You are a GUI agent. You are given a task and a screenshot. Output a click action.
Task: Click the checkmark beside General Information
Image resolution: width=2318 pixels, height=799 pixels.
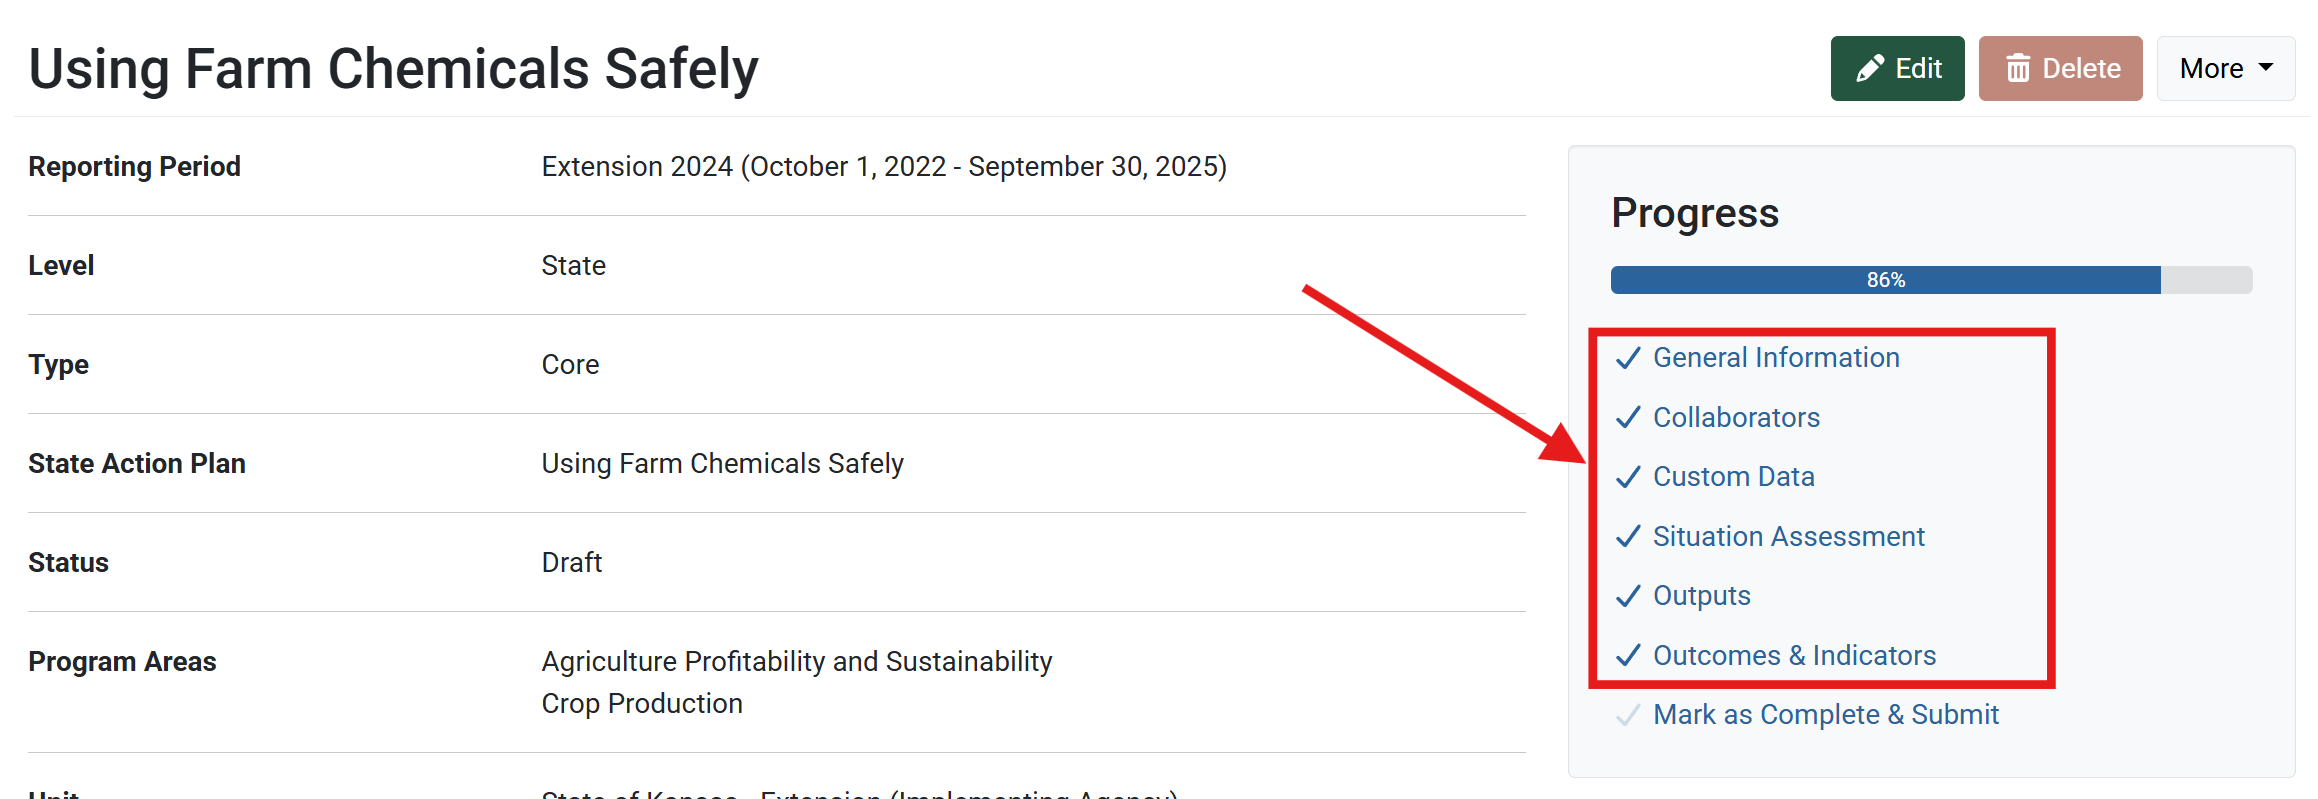tap(1628, 358)
